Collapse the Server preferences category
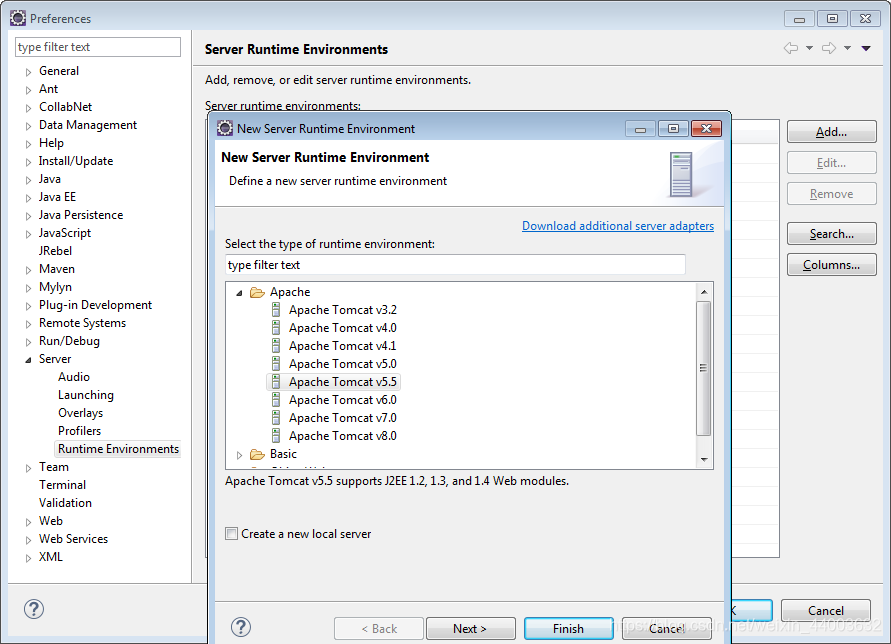Image resolution: width=891 pixels, height=644 pixels. pos(28,360)
